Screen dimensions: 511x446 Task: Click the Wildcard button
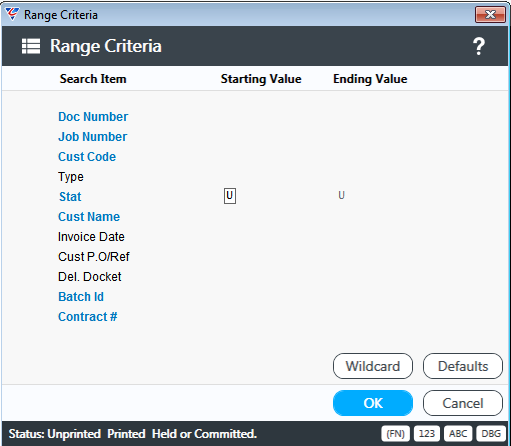373,366
